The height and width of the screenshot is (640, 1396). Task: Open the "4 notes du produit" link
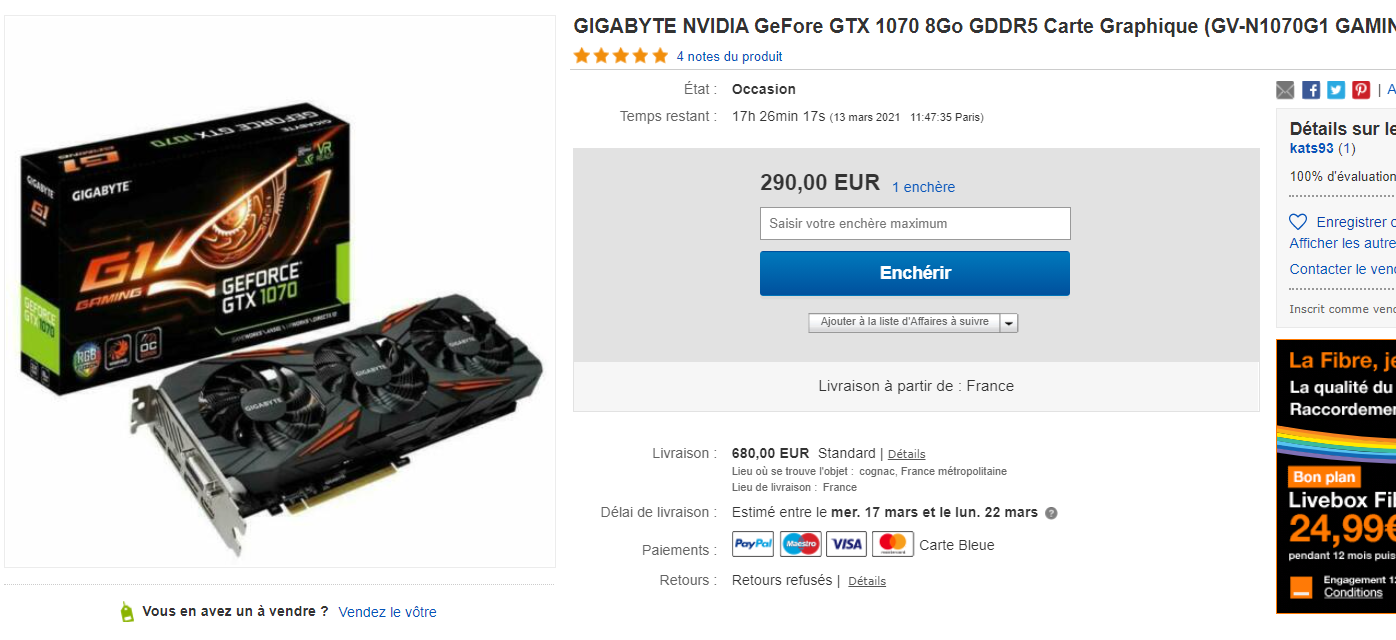point(729,57)
